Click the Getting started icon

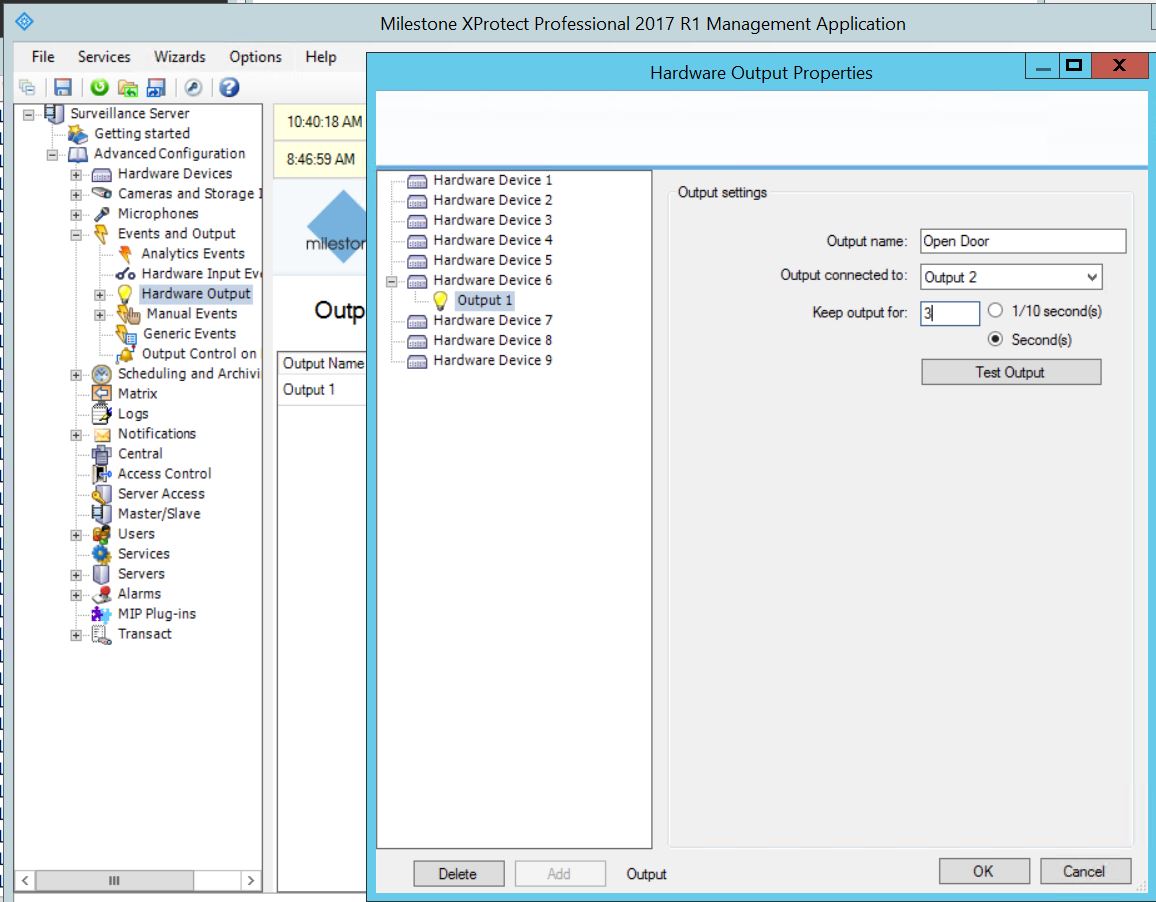[x=77, y=133]
